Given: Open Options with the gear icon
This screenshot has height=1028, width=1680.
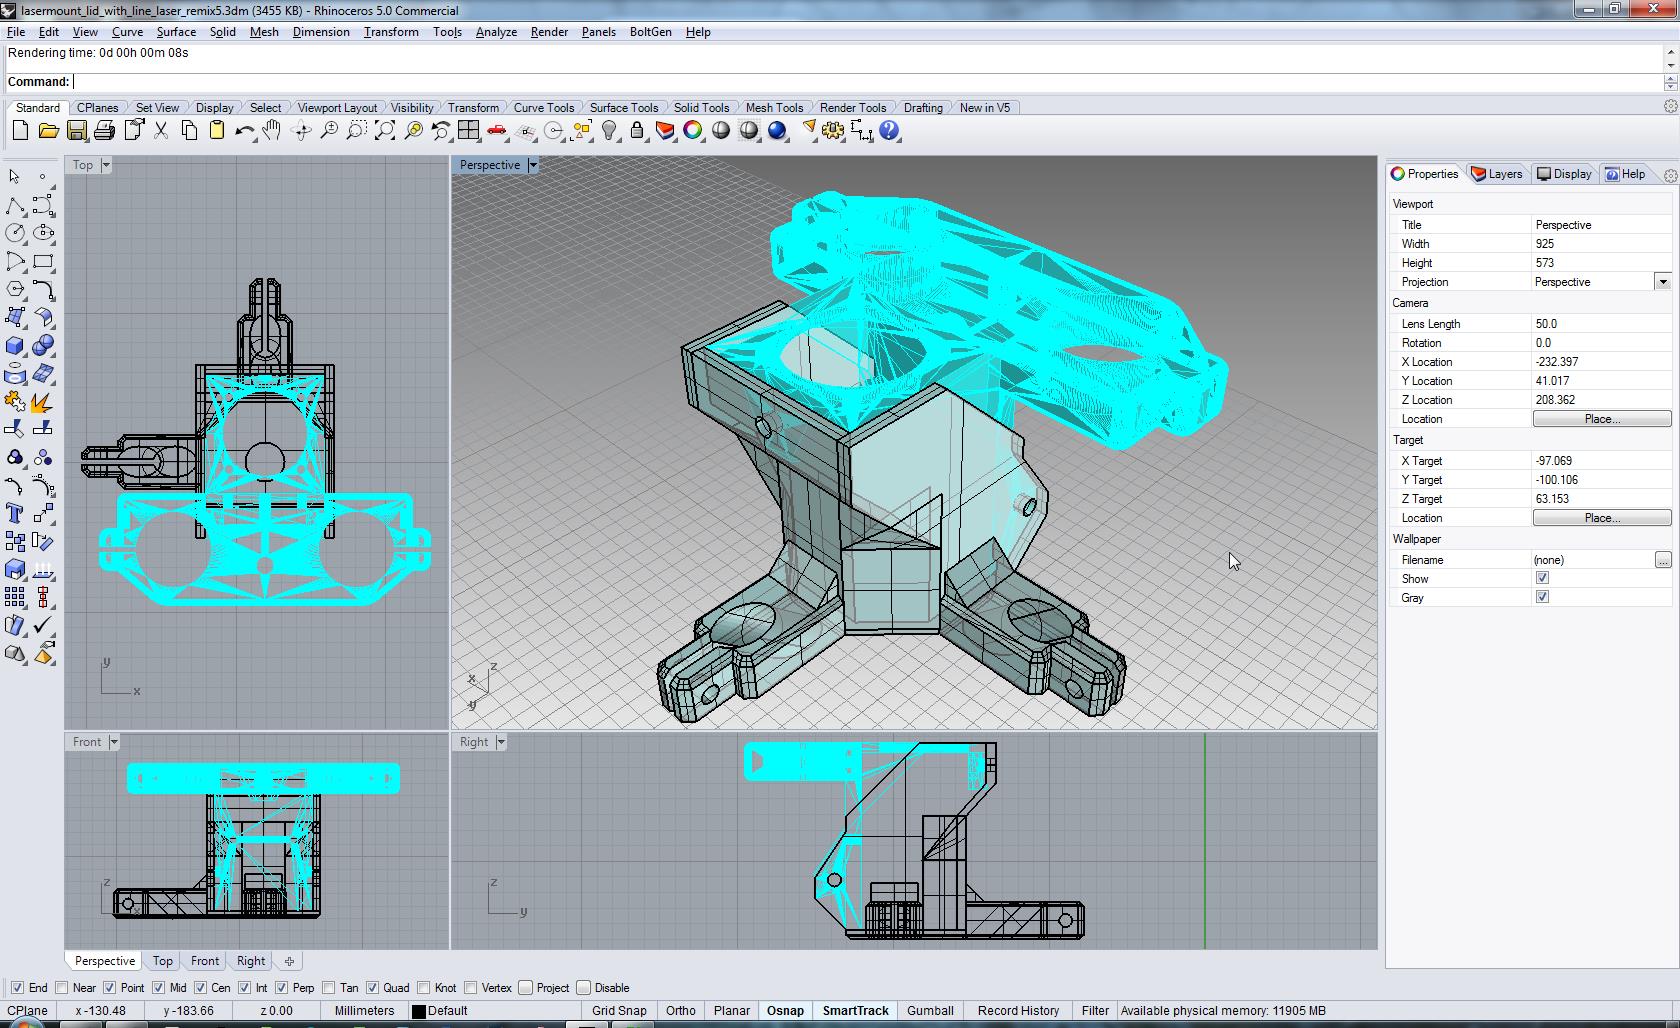Looking at the screenshot, I should [x=833, y=131].
